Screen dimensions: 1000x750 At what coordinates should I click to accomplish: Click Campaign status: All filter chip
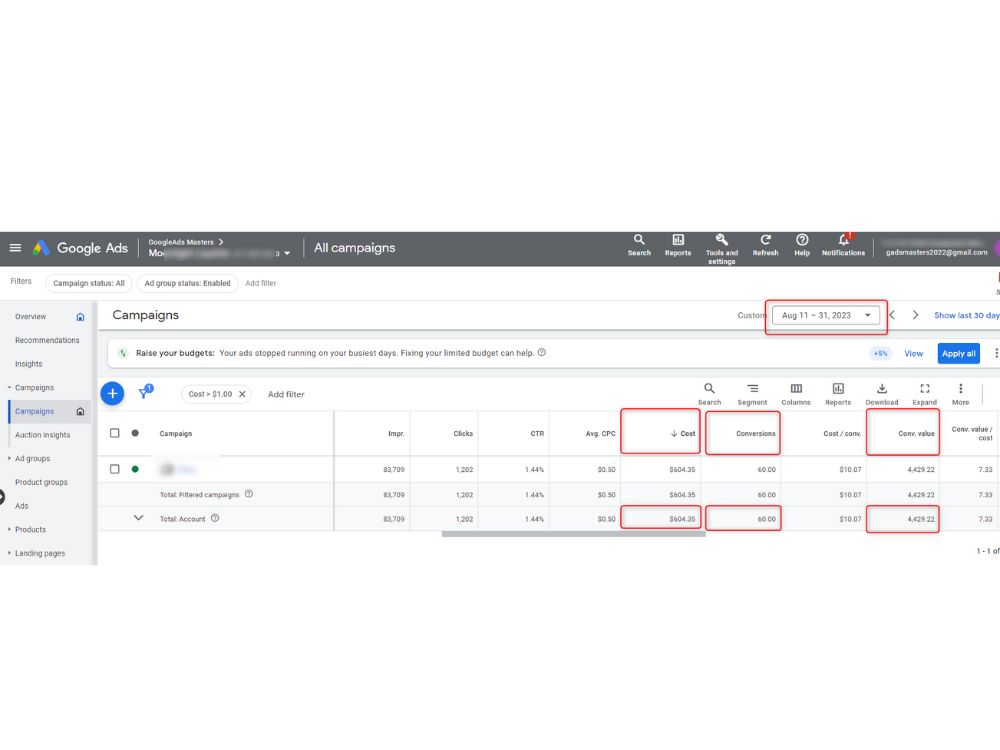point(89,283)
